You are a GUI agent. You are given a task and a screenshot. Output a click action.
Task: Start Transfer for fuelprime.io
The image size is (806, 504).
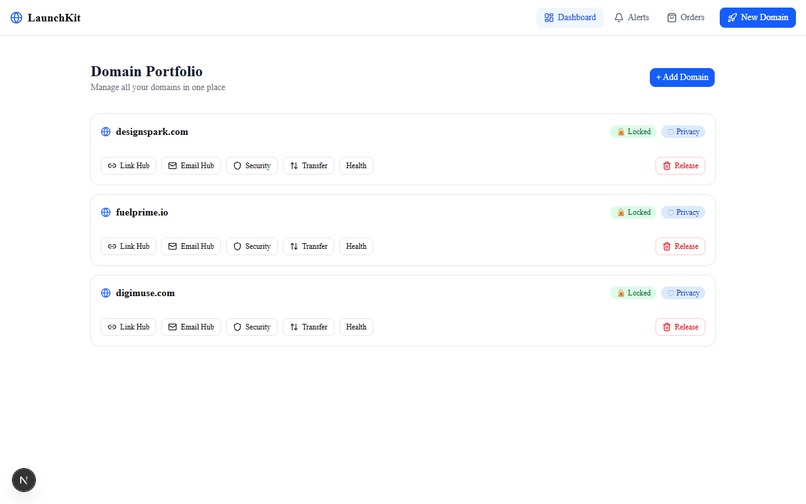pos(308,246)
